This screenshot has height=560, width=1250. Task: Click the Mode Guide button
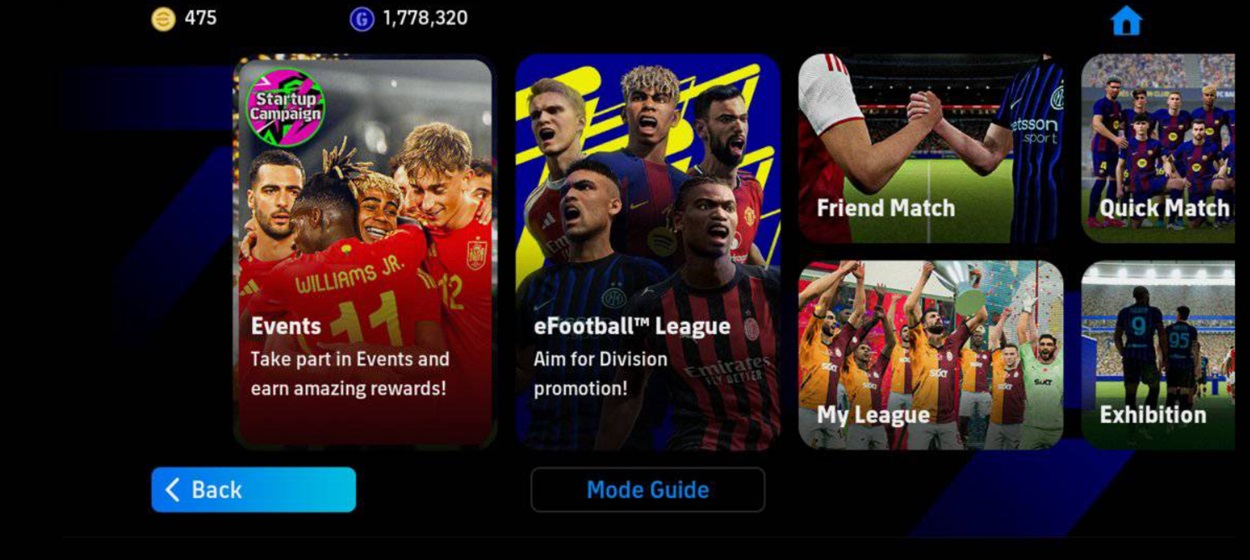(x=648, y=490)
